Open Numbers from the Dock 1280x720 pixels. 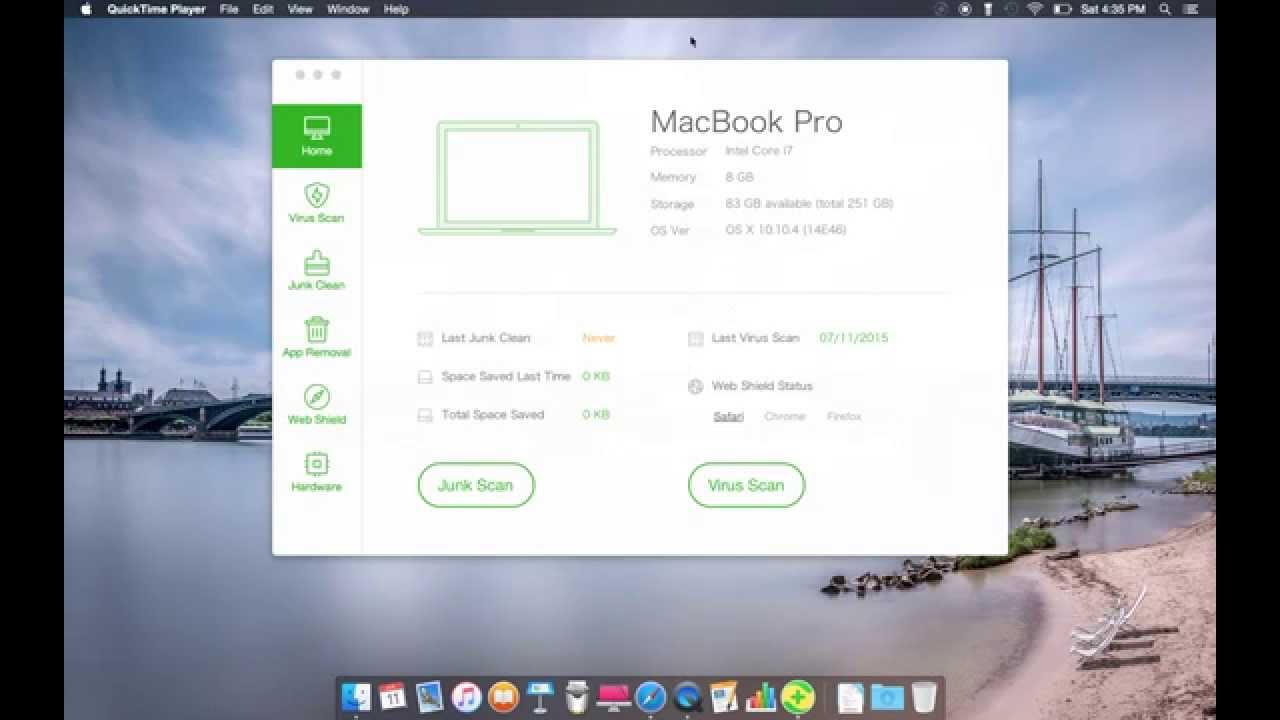pyautogui.click(x=761, y=697)
